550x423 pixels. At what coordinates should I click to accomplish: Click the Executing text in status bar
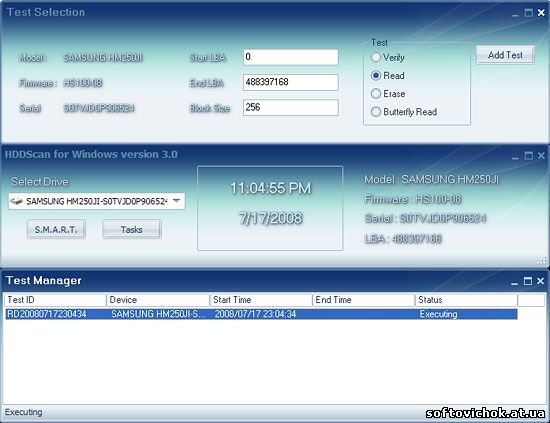click(24, 412)
